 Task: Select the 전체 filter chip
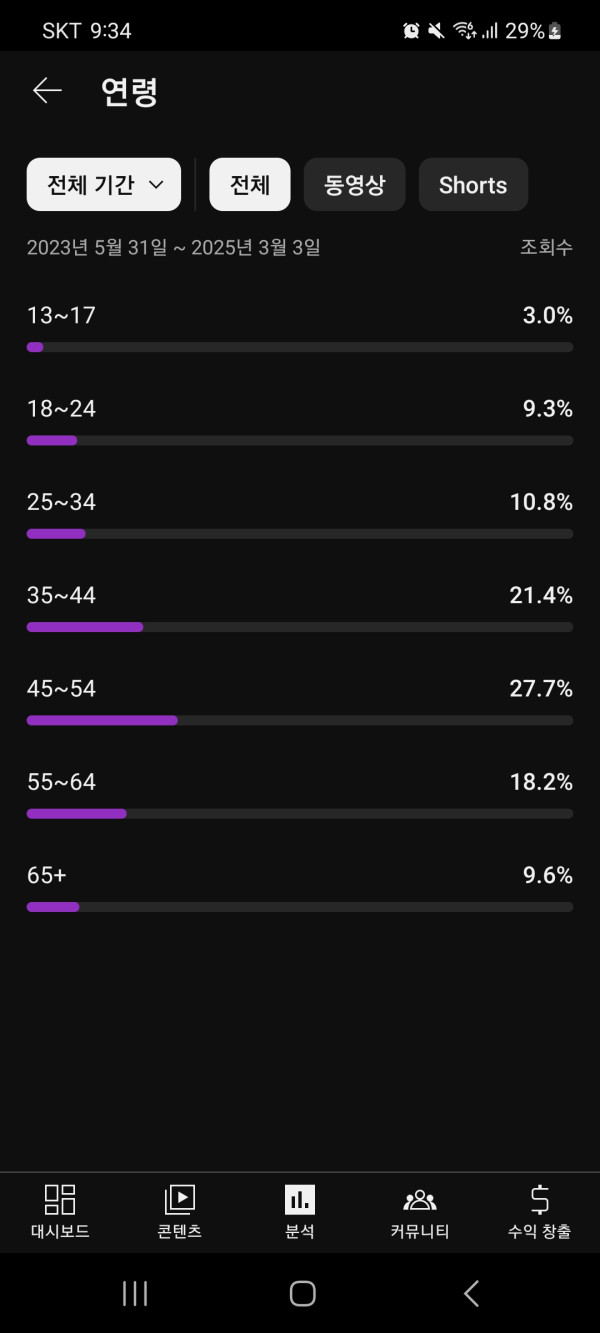[249, 185]
